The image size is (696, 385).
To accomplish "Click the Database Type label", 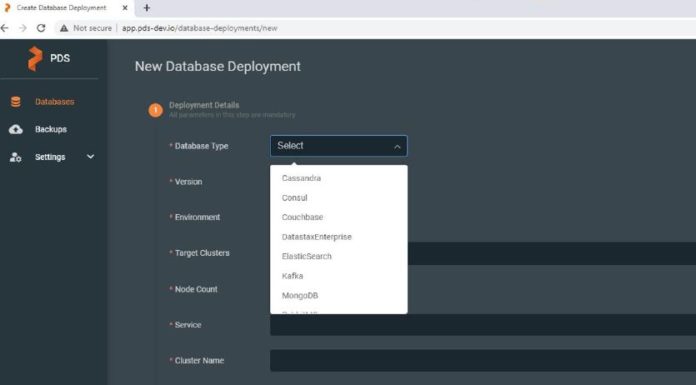I will click(x=201, y=146).
